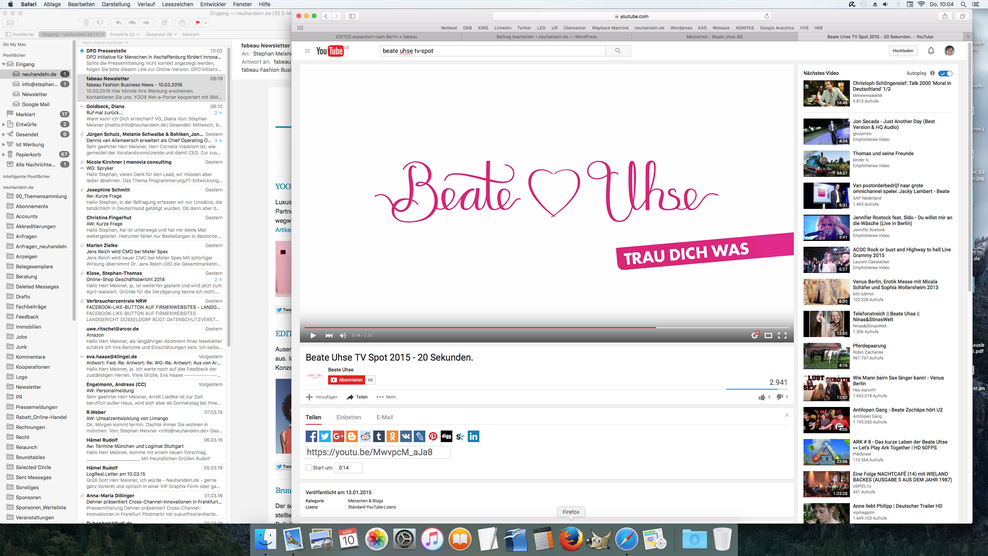Image resolution: width=988 pixels, height=556 pixels.
Task: Toggle the Autoplay switch
Action: [x=945, y=73]
